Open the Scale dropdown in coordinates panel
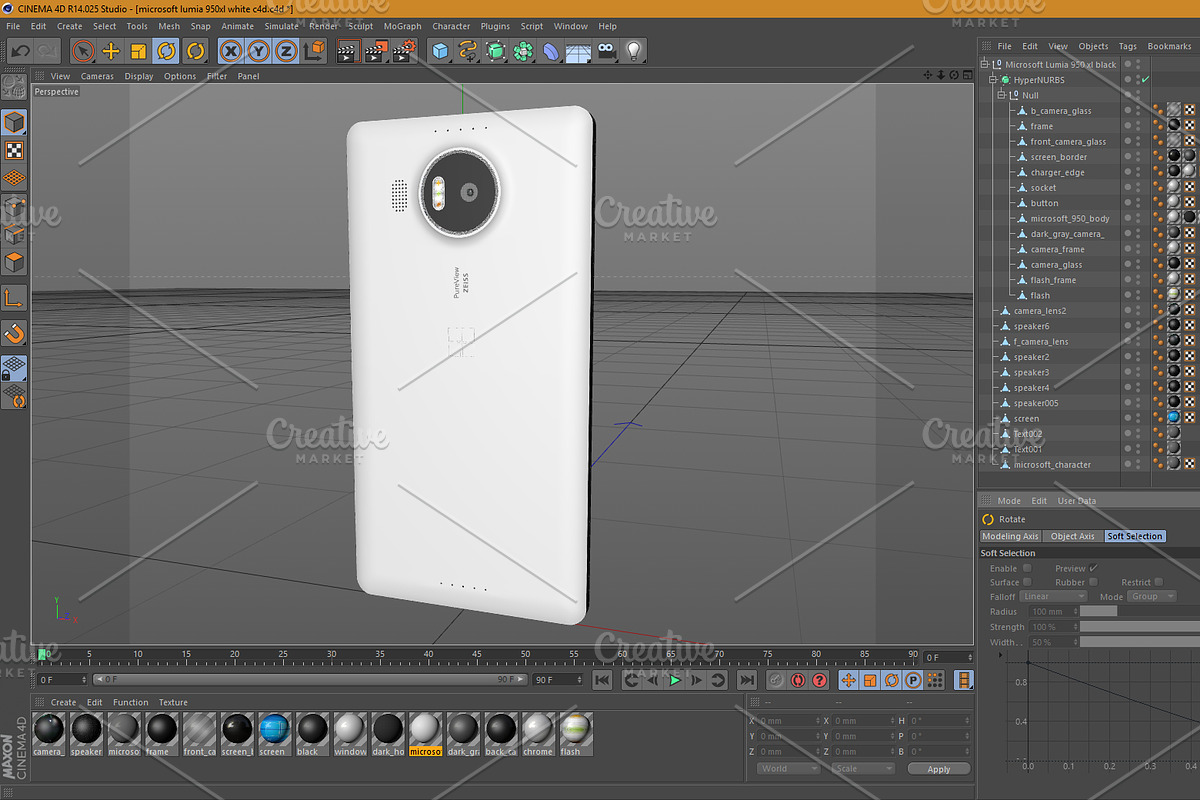 (863, 769)
